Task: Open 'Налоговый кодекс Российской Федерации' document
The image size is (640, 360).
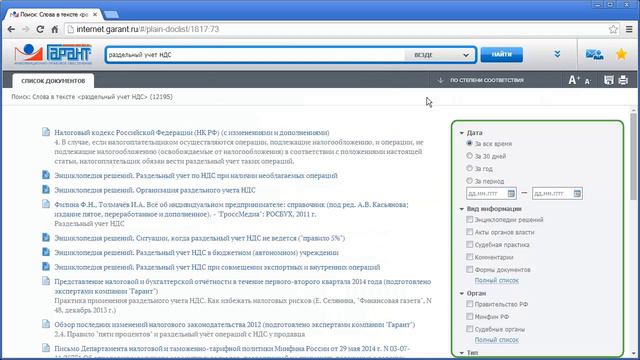Action: click(192, 132)
